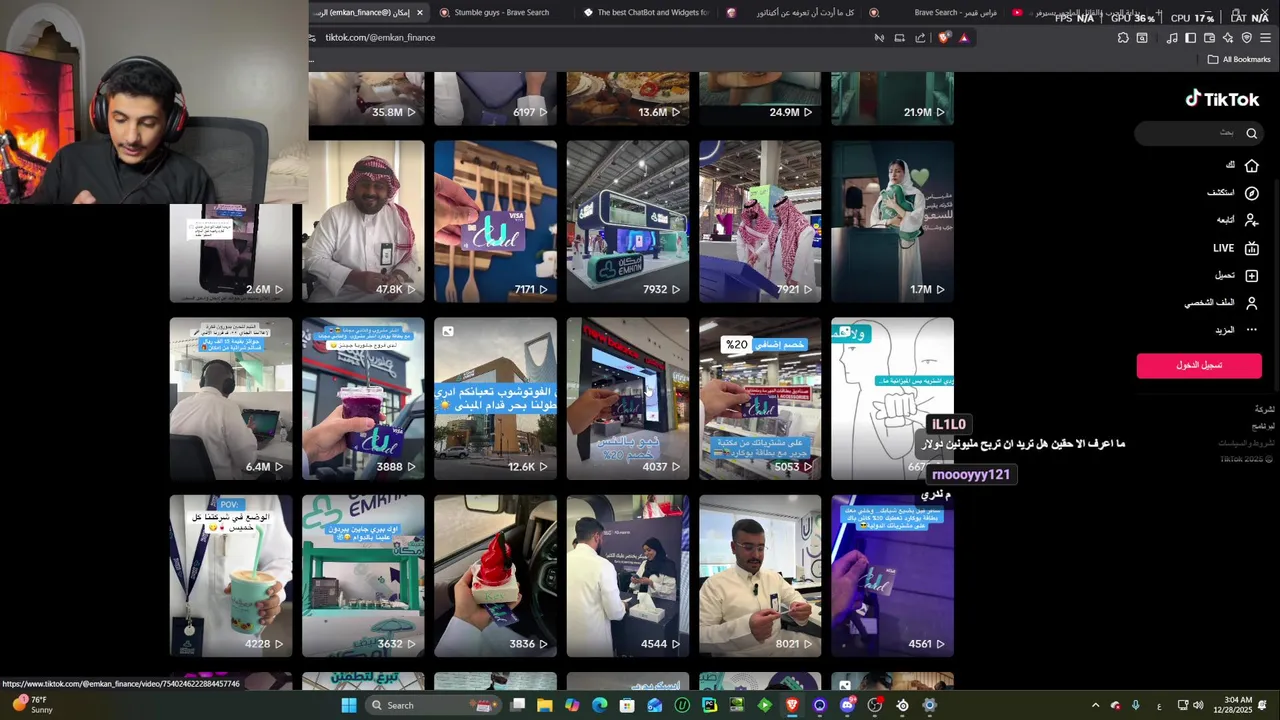Open the LIVE icon in TikTok sidebar
Viewport: 1280px width, 720px height.
click(x=1251, y=248)
